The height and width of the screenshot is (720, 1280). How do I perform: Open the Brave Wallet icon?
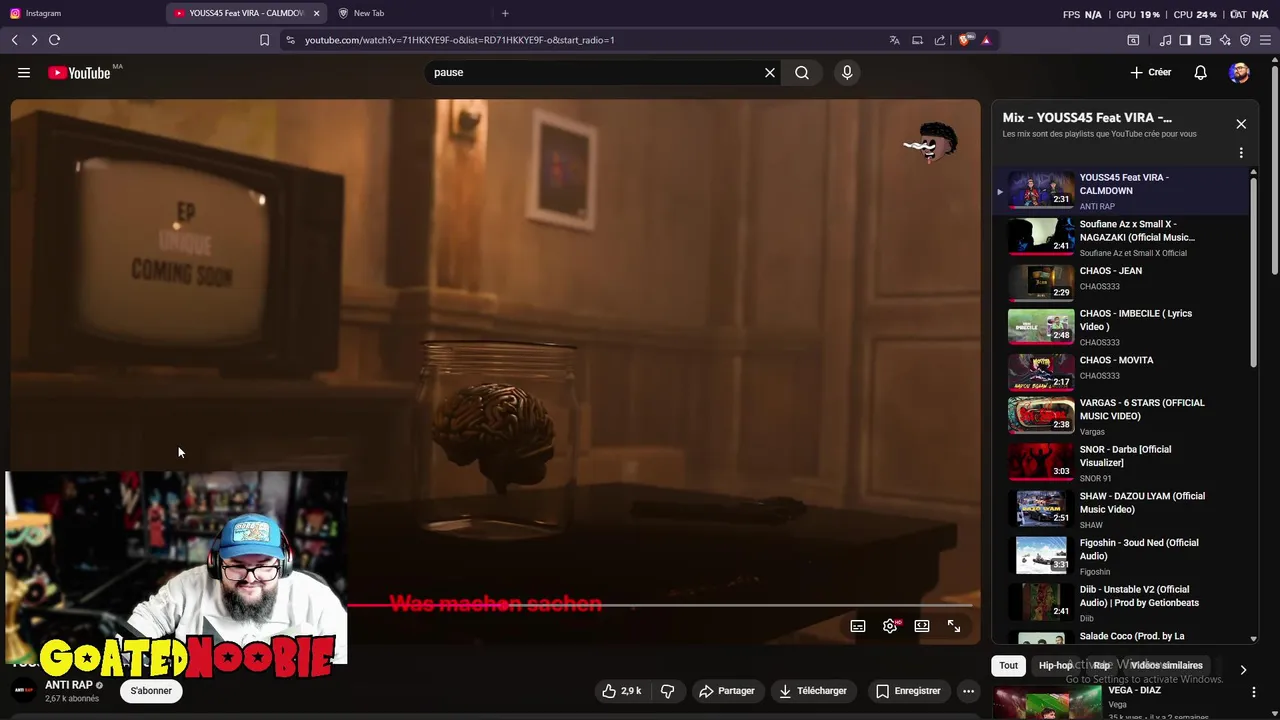pyautogui.click(x=1205, y=40)
